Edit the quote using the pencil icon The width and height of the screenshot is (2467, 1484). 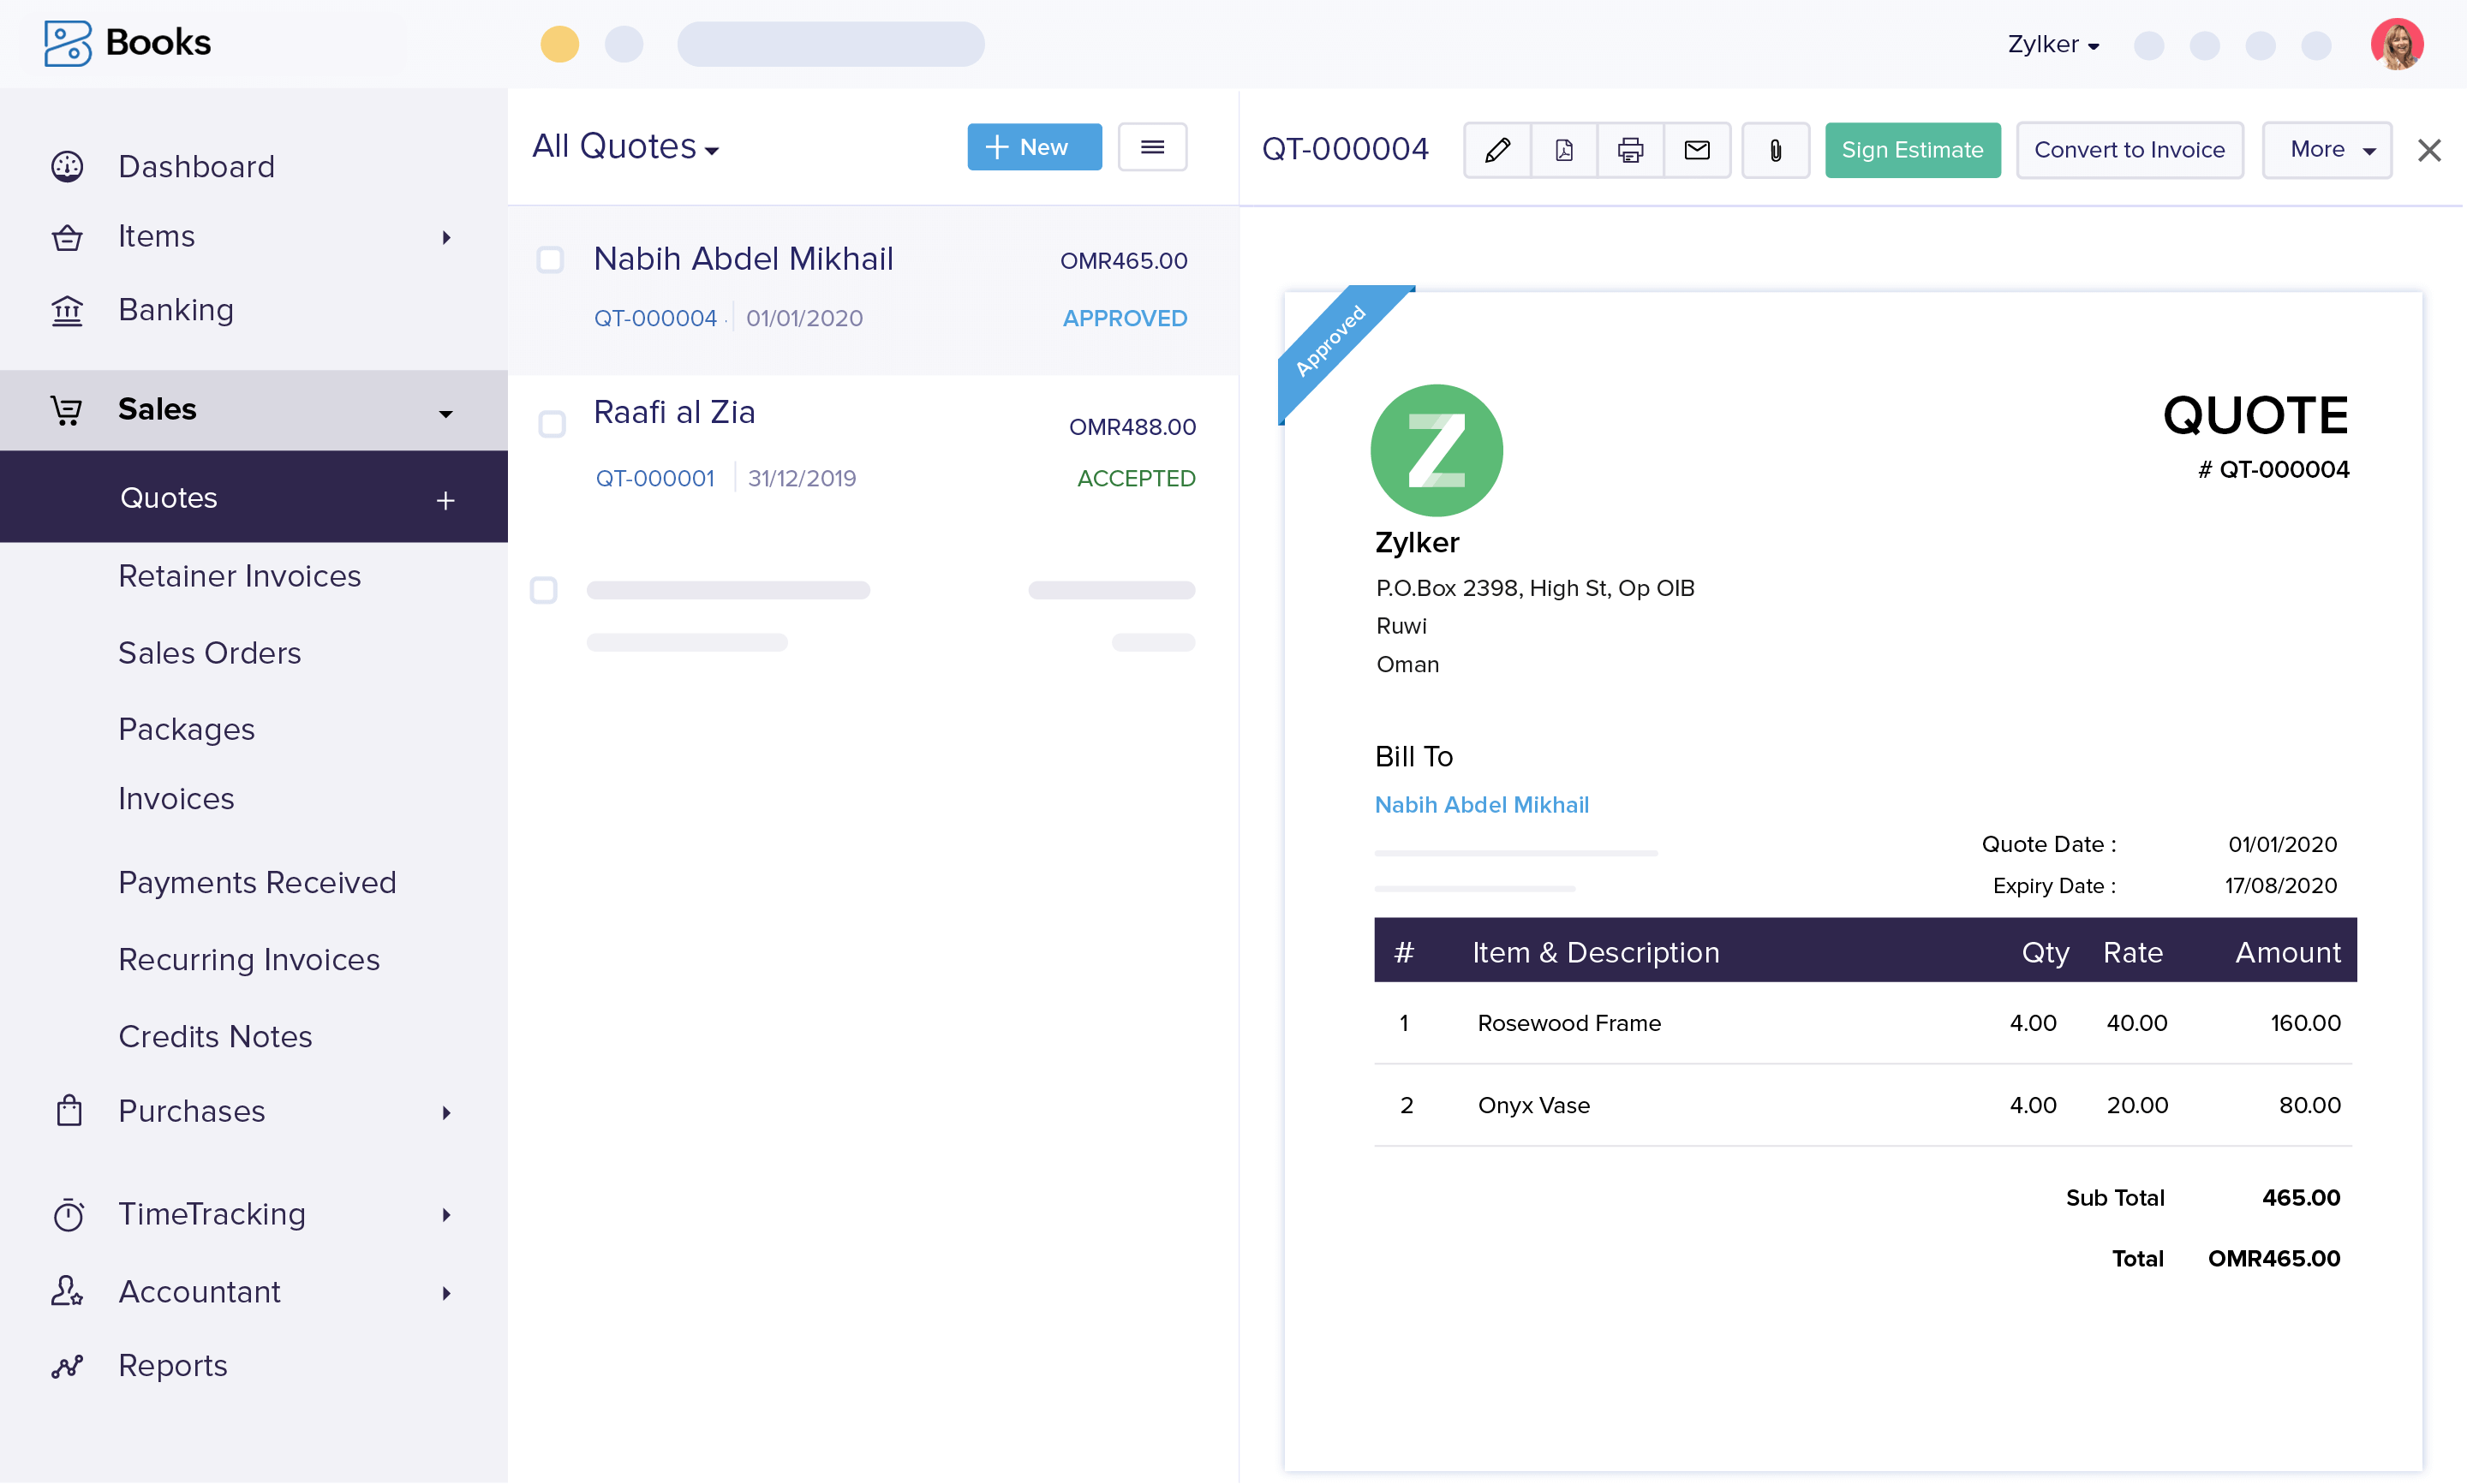tap(1496, 150)
